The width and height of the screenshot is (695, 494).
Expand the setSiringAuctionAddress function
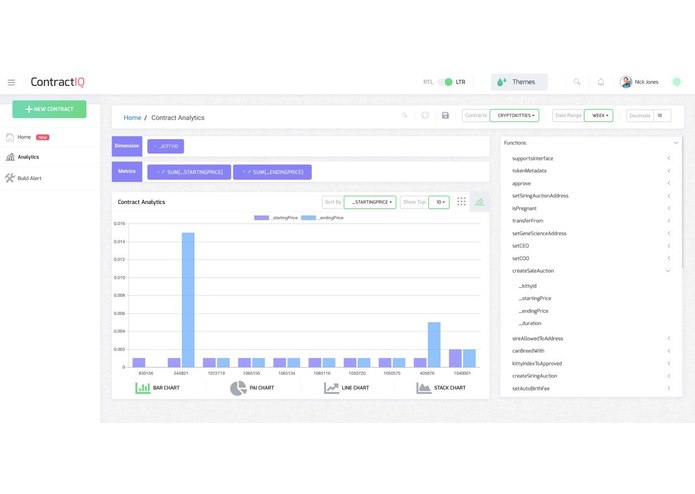point(668,195)
